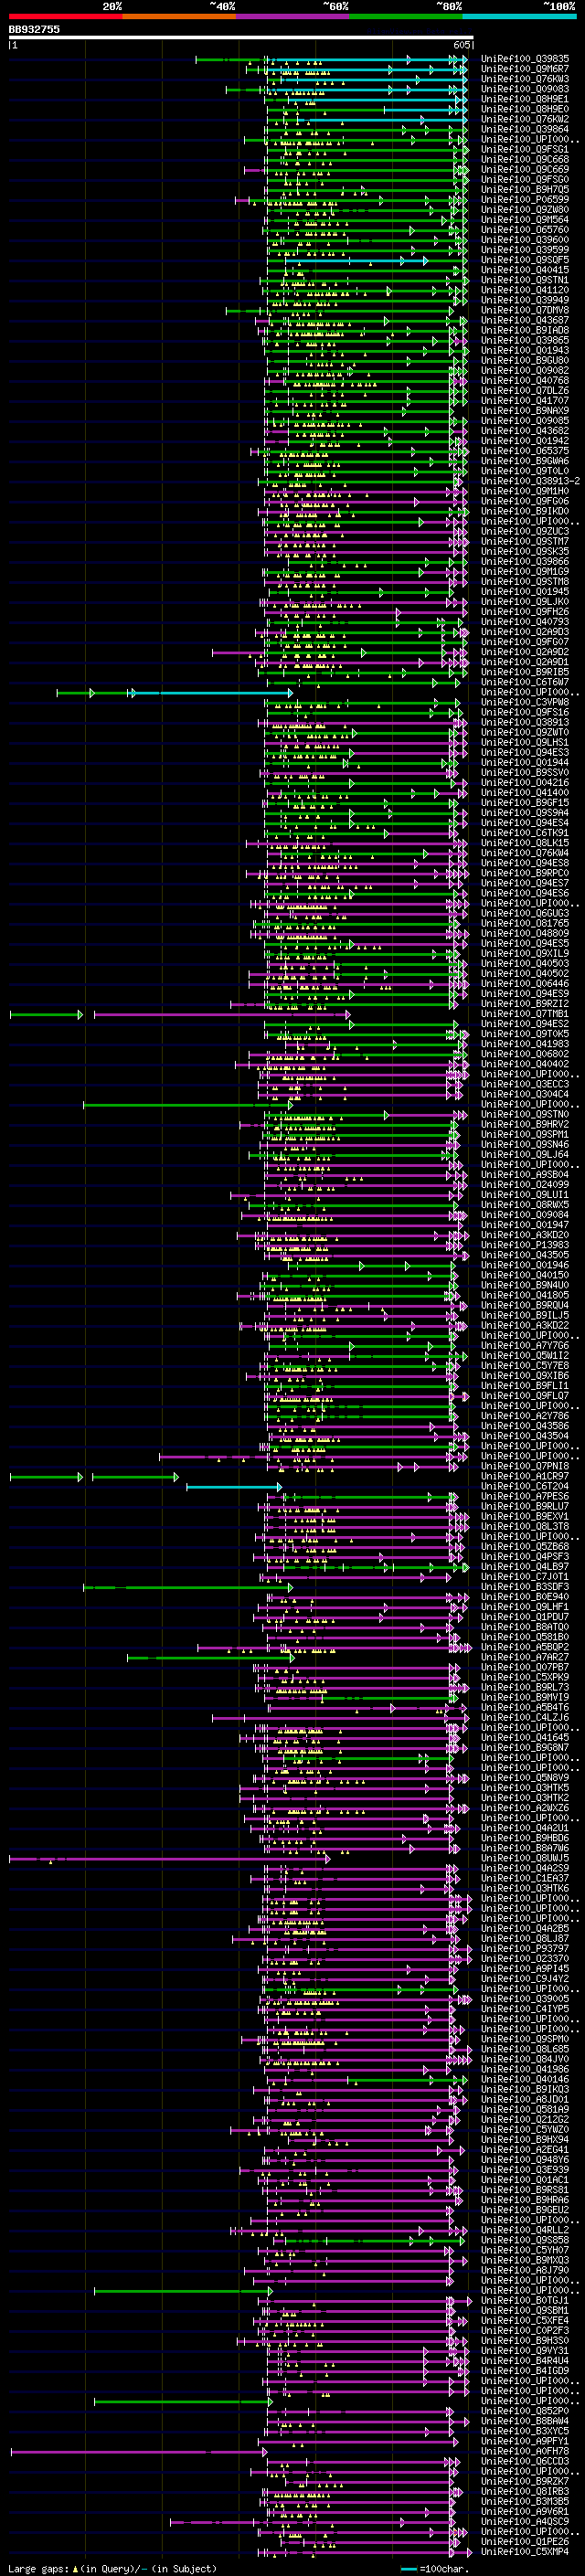This screenshot has width=585, height=2576.
Task: Click the purple ~60% identity legend bar
Action: tap(293, 16)
